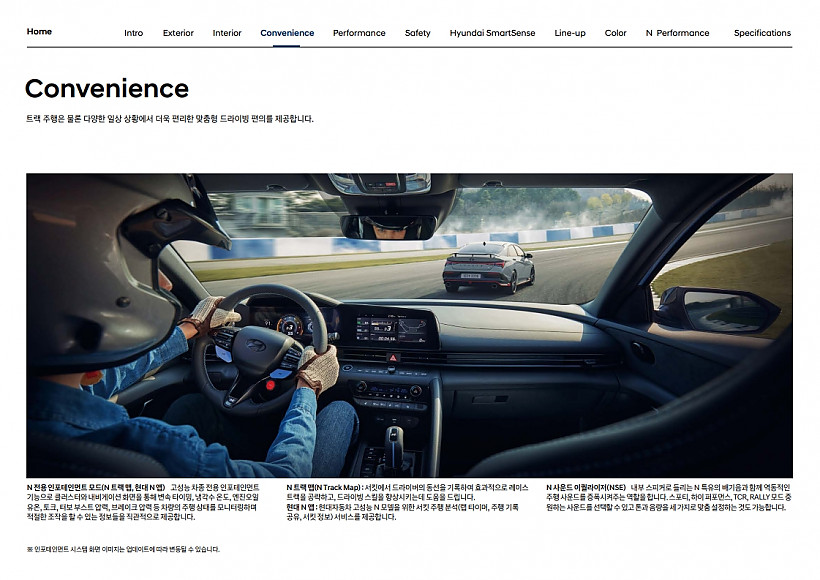Click the cockpit track-driving photo
Image resolution: width=820 pixels, height=580 pixels.
coord(409,325)
